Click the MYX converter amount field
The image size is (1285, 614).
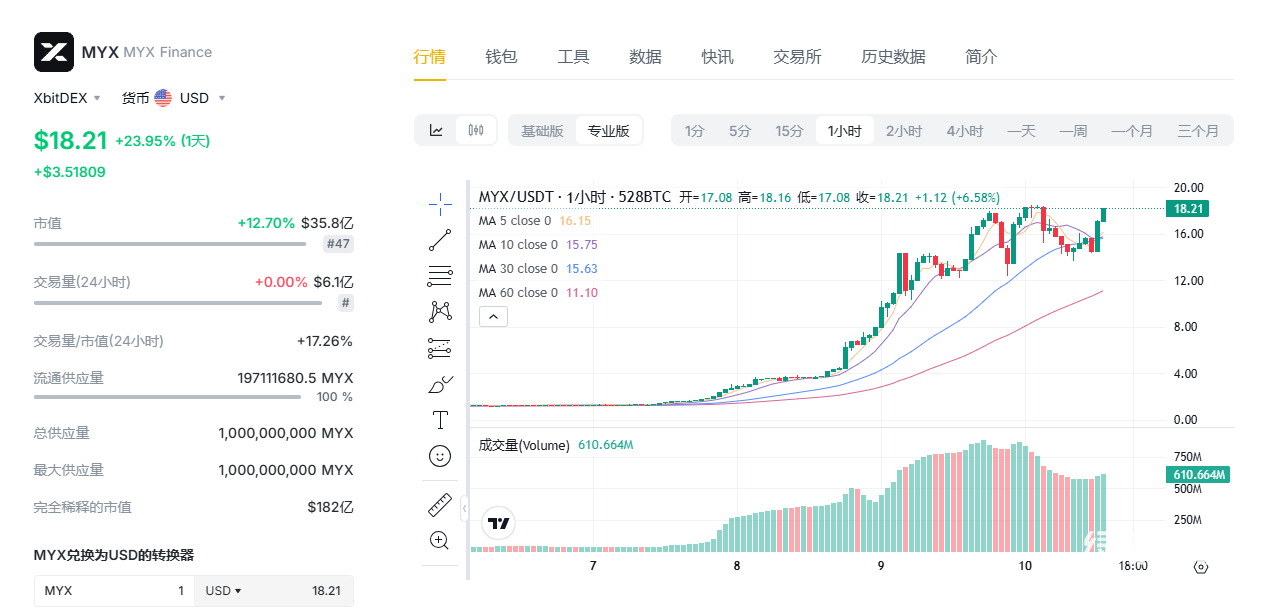tap(114, 591)
